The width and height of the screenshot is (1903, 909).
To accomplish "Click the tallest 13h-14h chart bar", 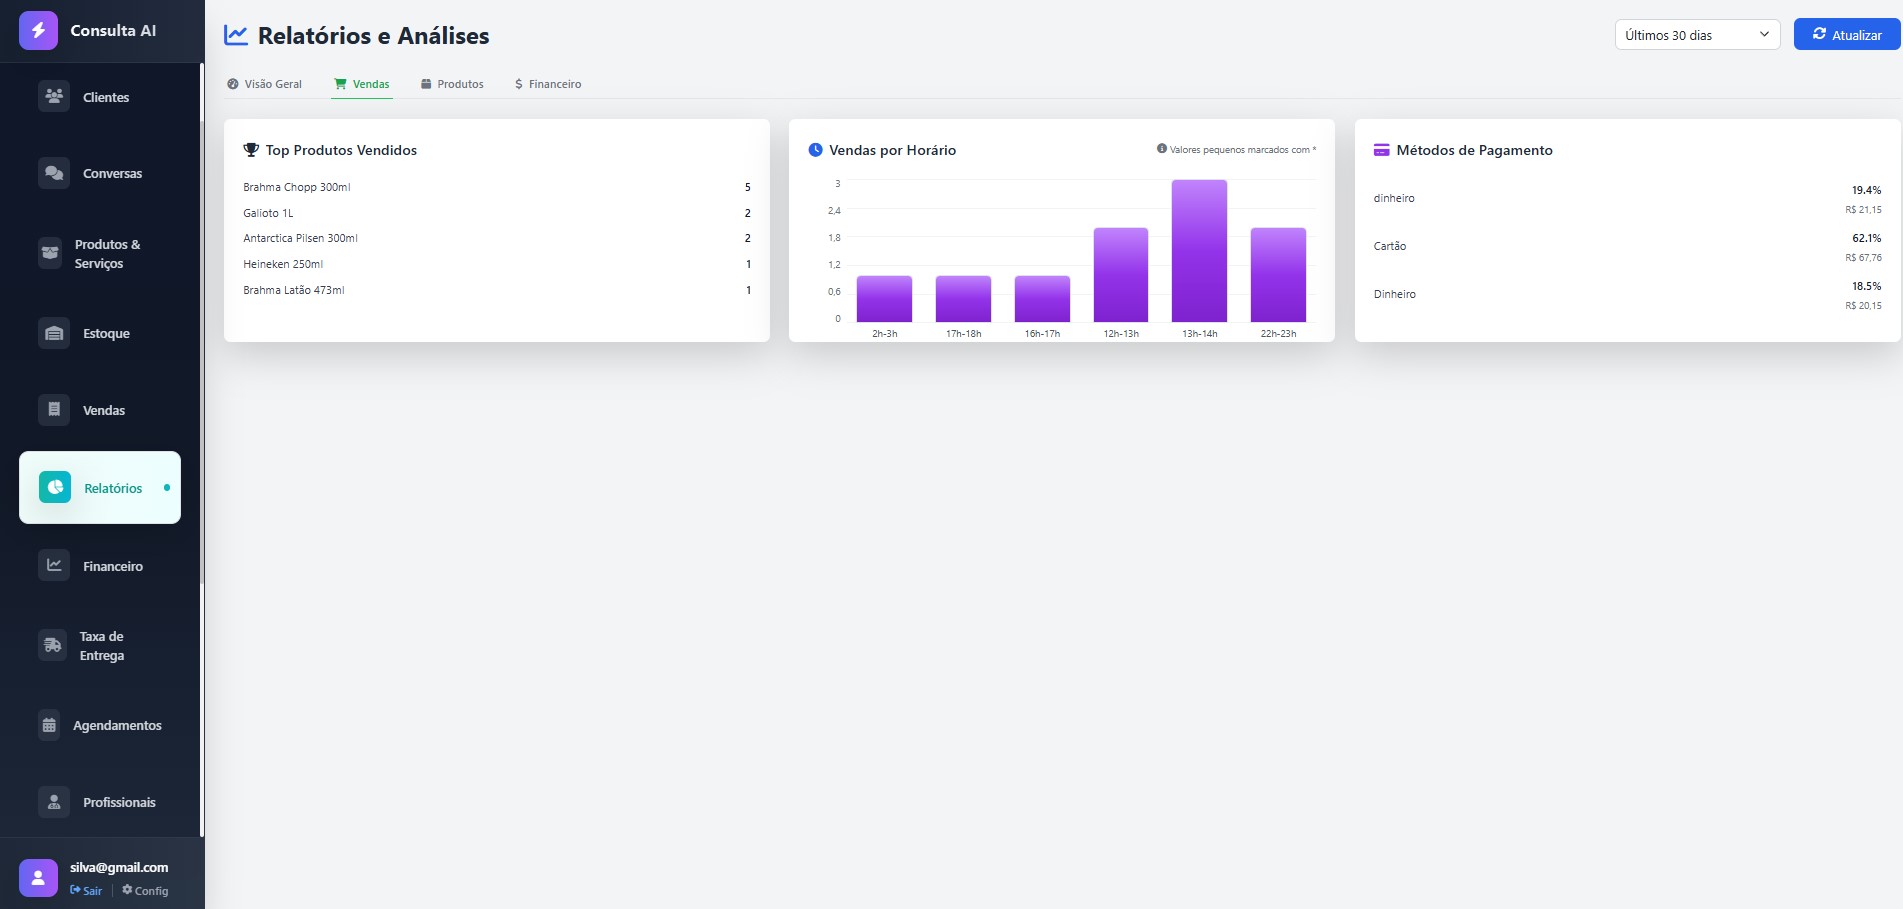I will click(x=1199, y=251).
